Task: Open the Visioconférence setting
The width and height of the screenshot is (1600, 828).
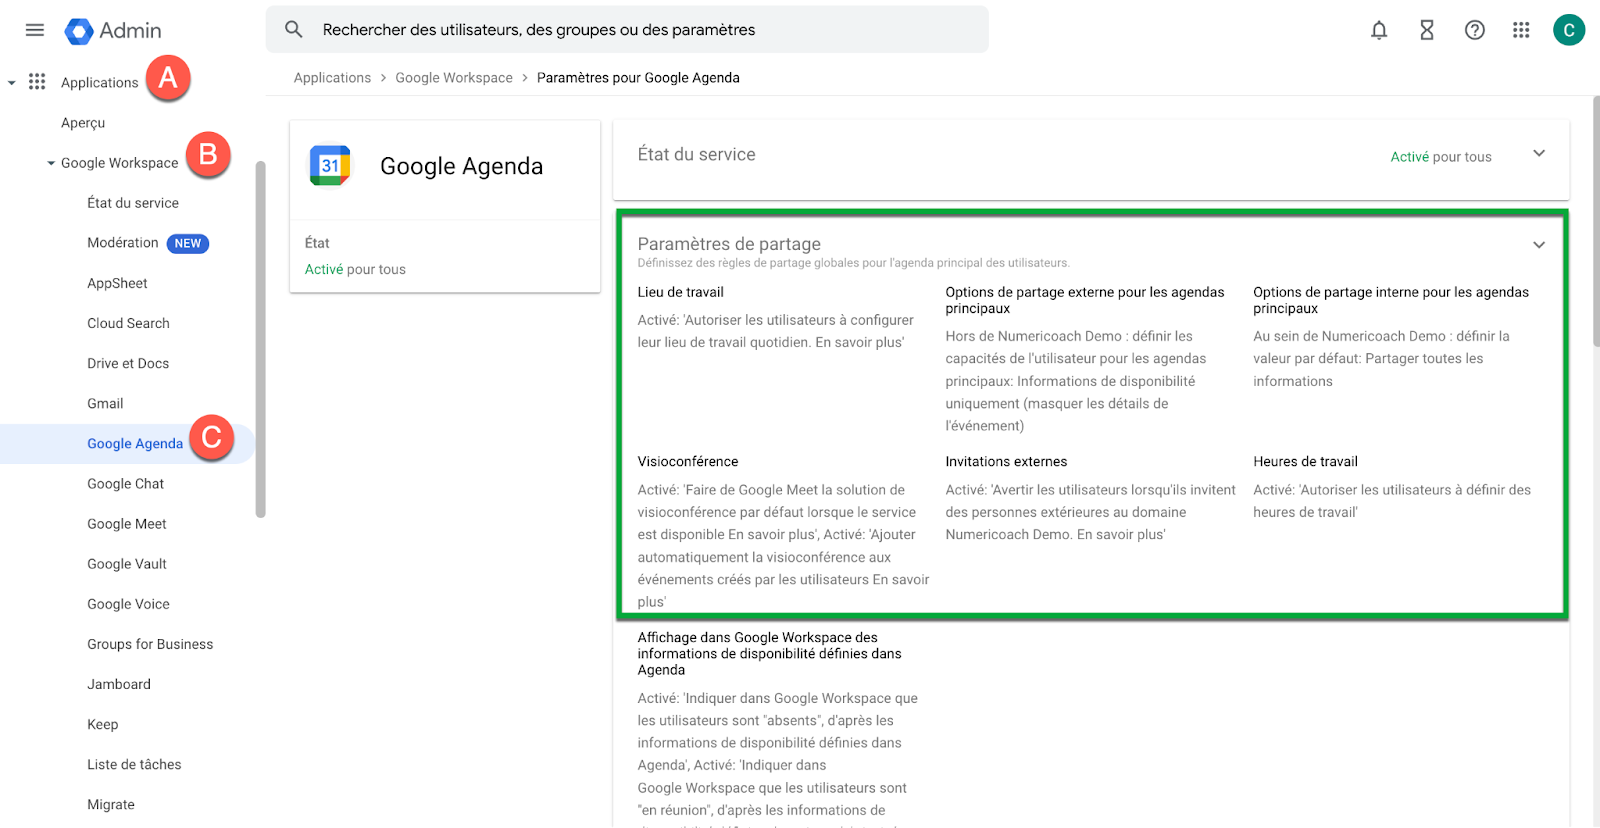Action: [x=688, y=461]
